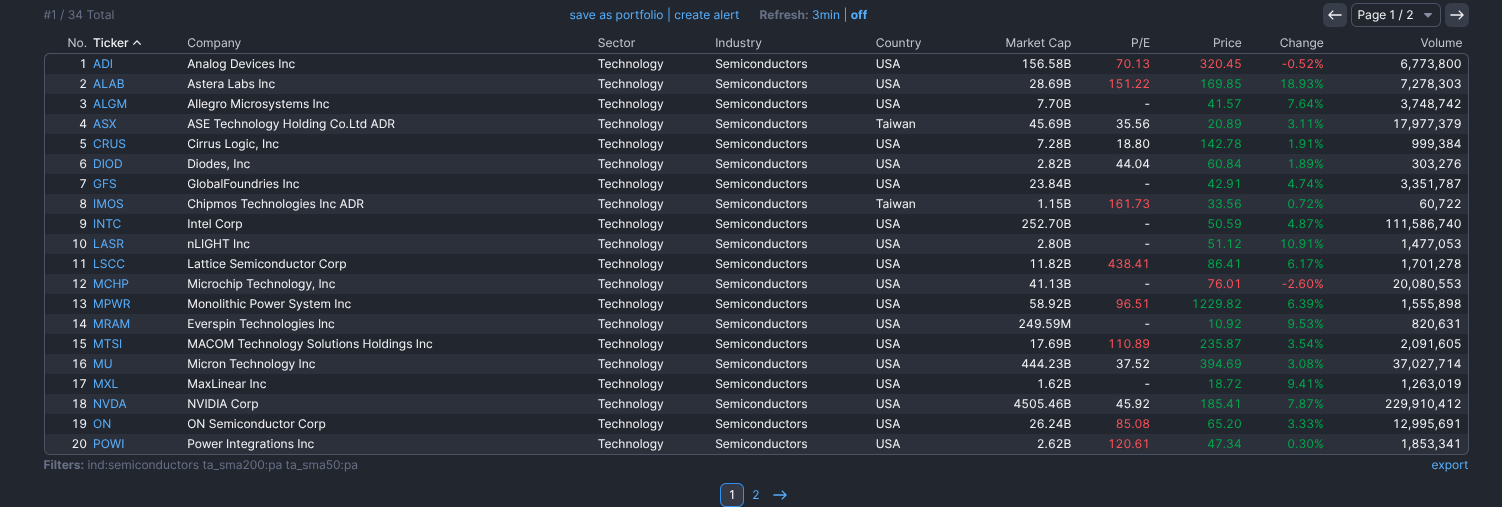
Task: Go to next page using top right arrow
Action: [x=1457, y=15]
